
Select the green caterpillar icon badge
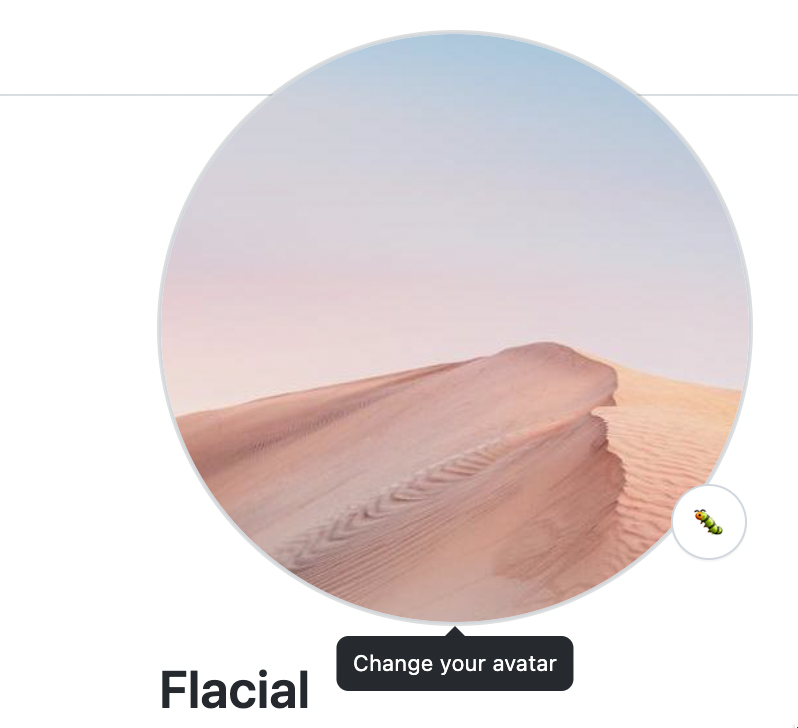(709, 522)
